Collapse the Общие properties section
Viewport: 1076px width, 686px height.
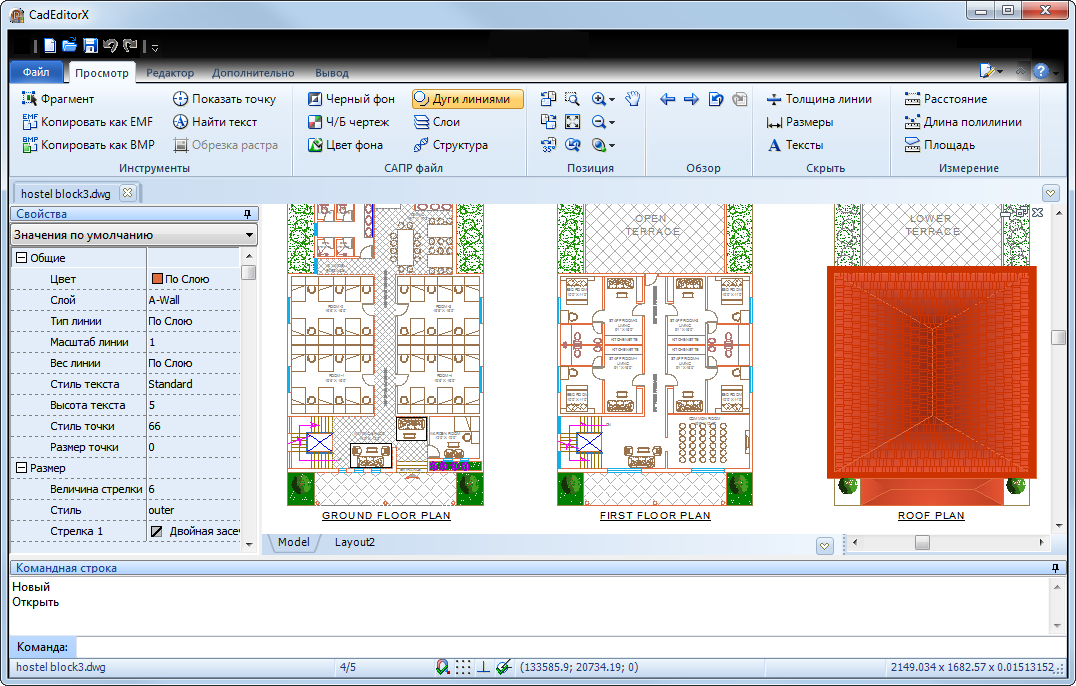tap(20, 258)
